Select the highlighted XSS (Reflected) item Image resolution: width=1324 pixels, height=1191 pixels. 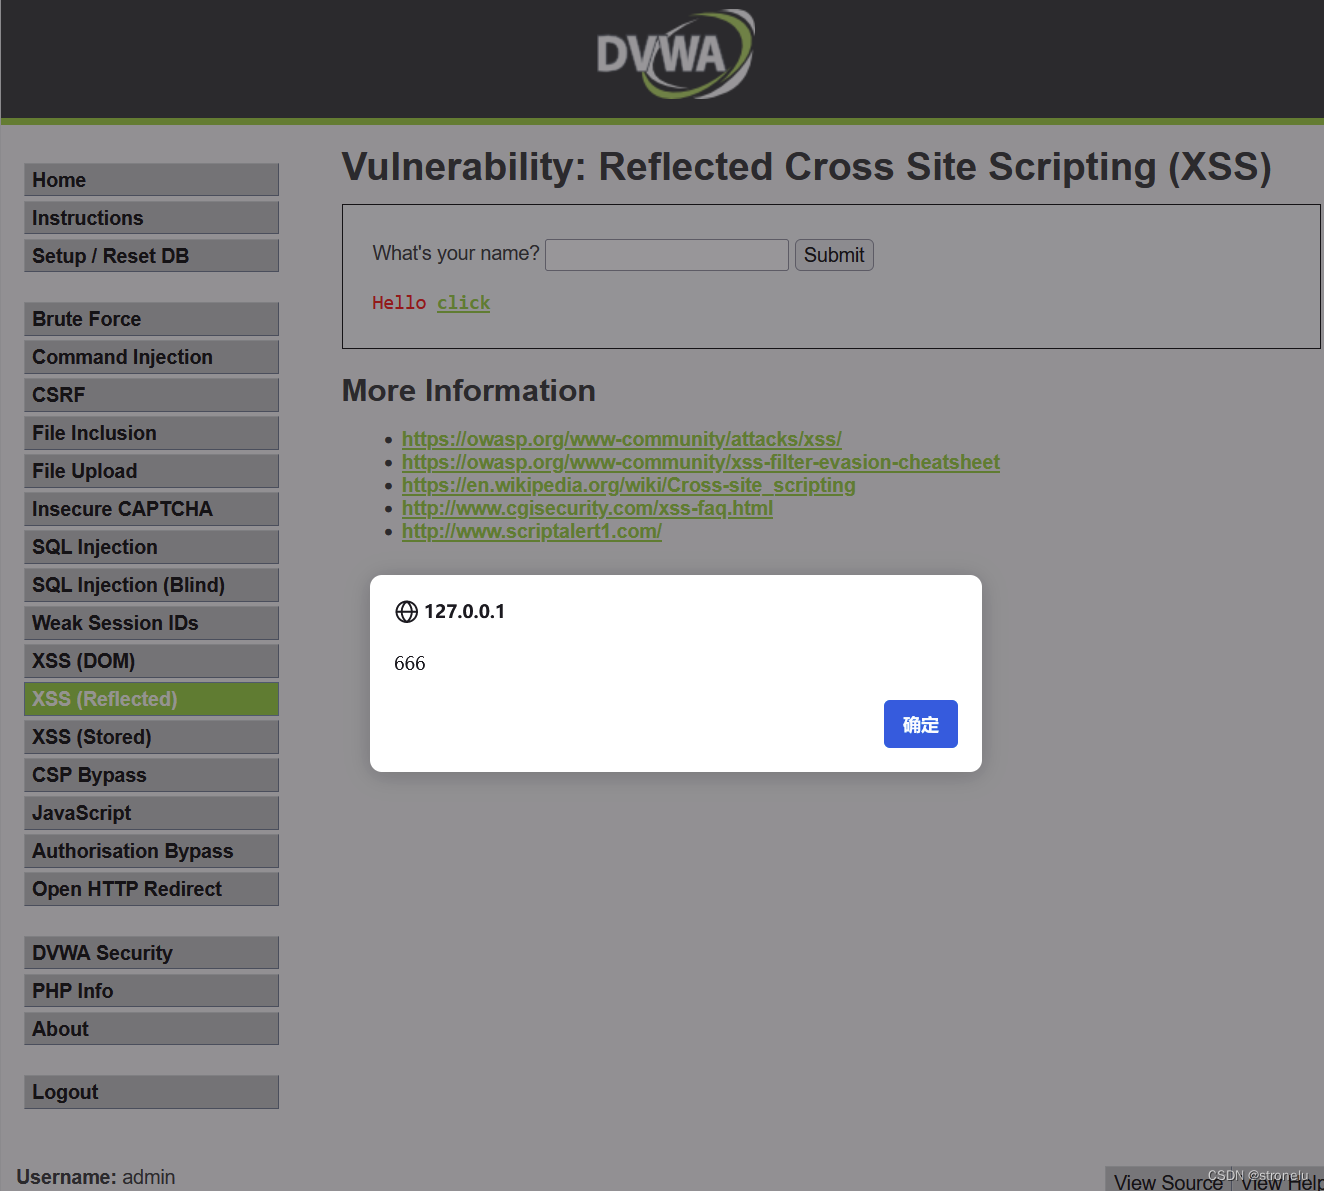pos(151,699)
